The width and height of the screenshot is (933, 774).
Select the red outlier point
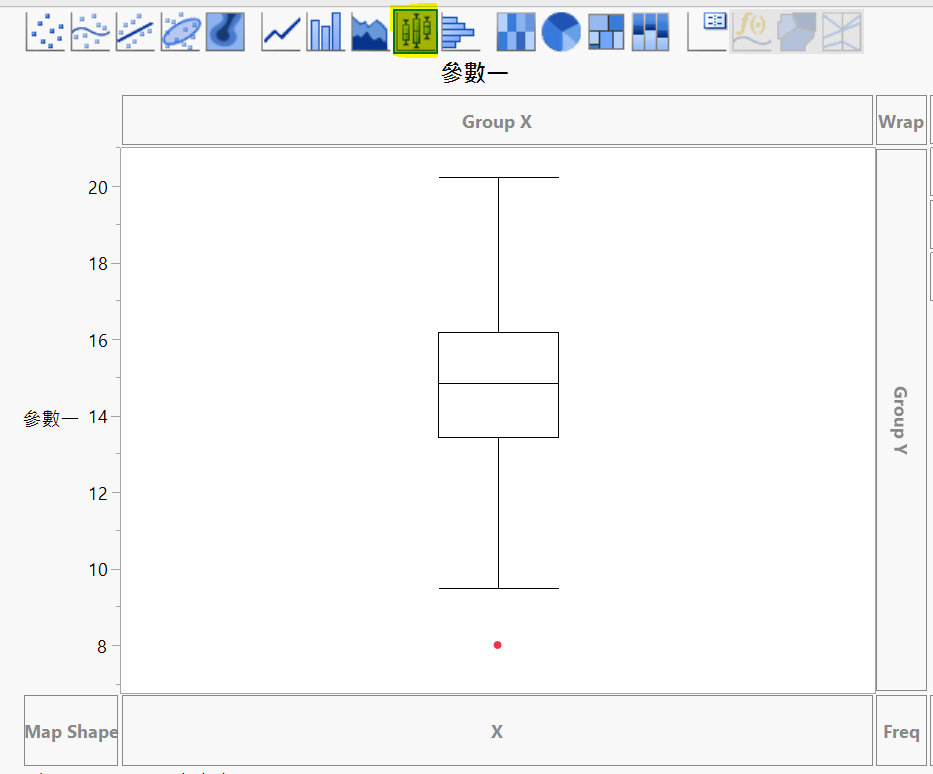click(497, 645)
